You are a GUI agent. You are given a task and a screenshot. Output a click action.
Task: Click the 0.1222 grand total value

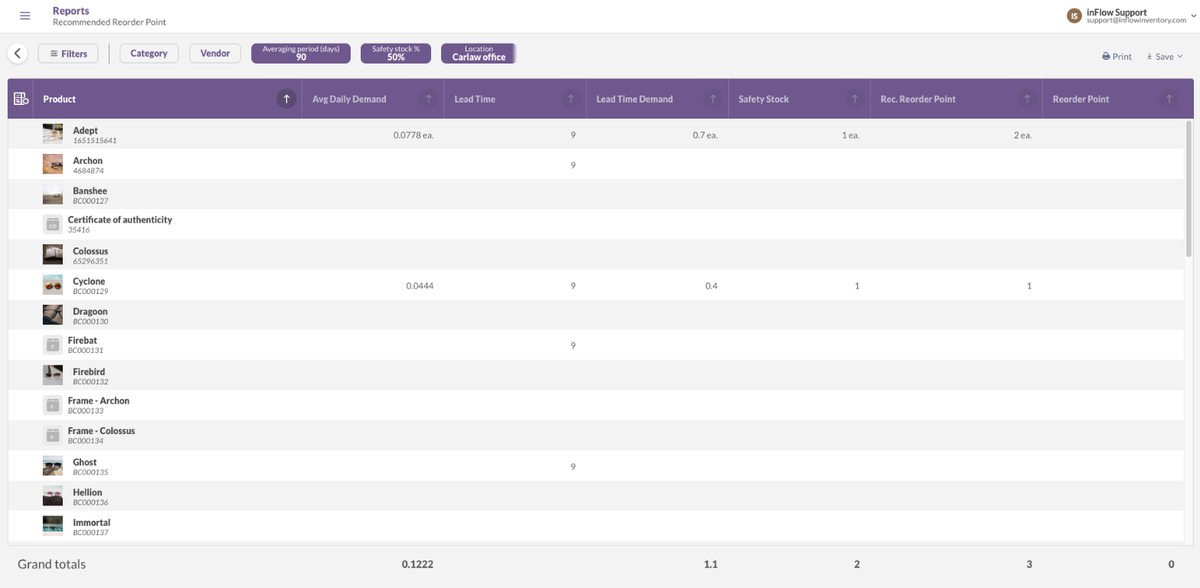pyautogui.click(x=417, y=565)
